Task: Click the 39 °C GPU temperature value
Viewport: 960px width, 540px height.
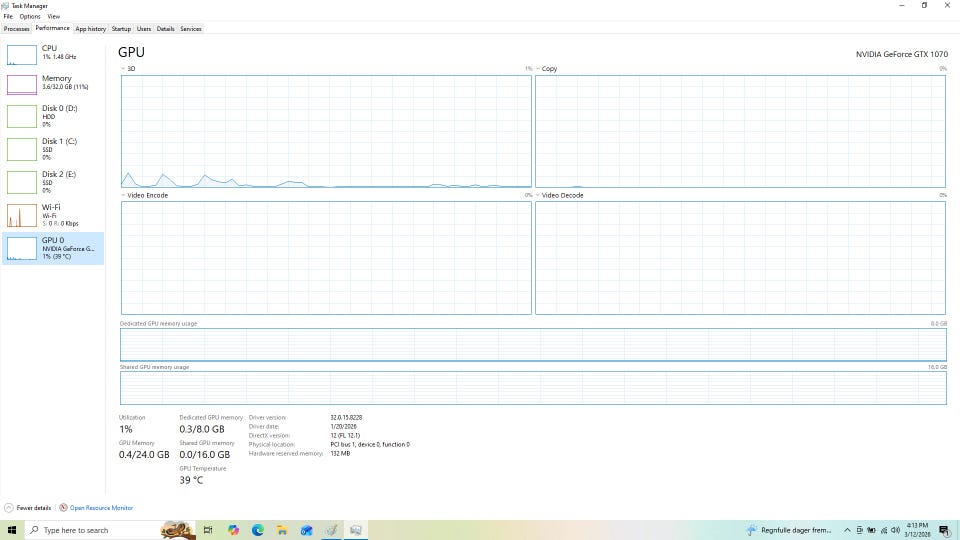Action: [x=191, y=481]
